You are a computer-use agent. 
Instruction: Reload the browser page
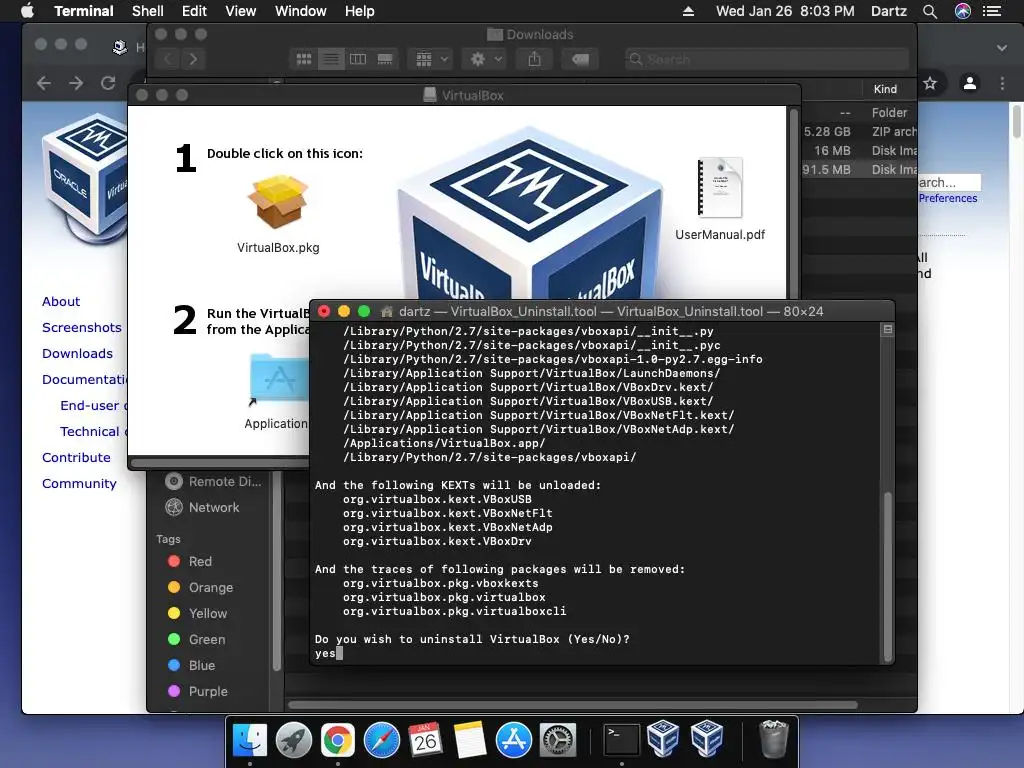(x=108, y=83)
